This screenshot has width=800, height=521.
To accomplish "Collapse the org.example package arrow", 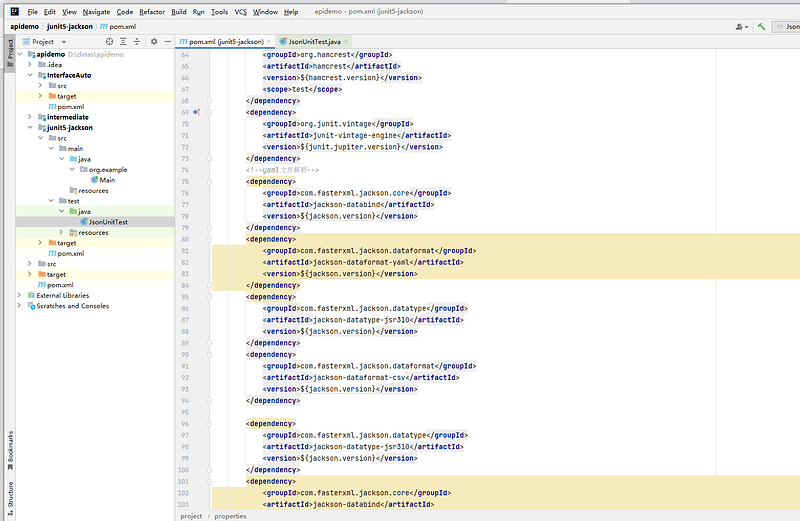I will [72, 169].
